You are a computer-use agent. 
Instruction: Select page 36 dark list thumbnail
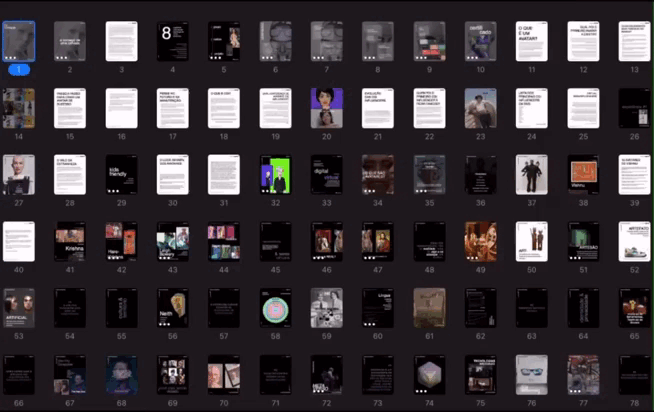[x=480, y=175]
